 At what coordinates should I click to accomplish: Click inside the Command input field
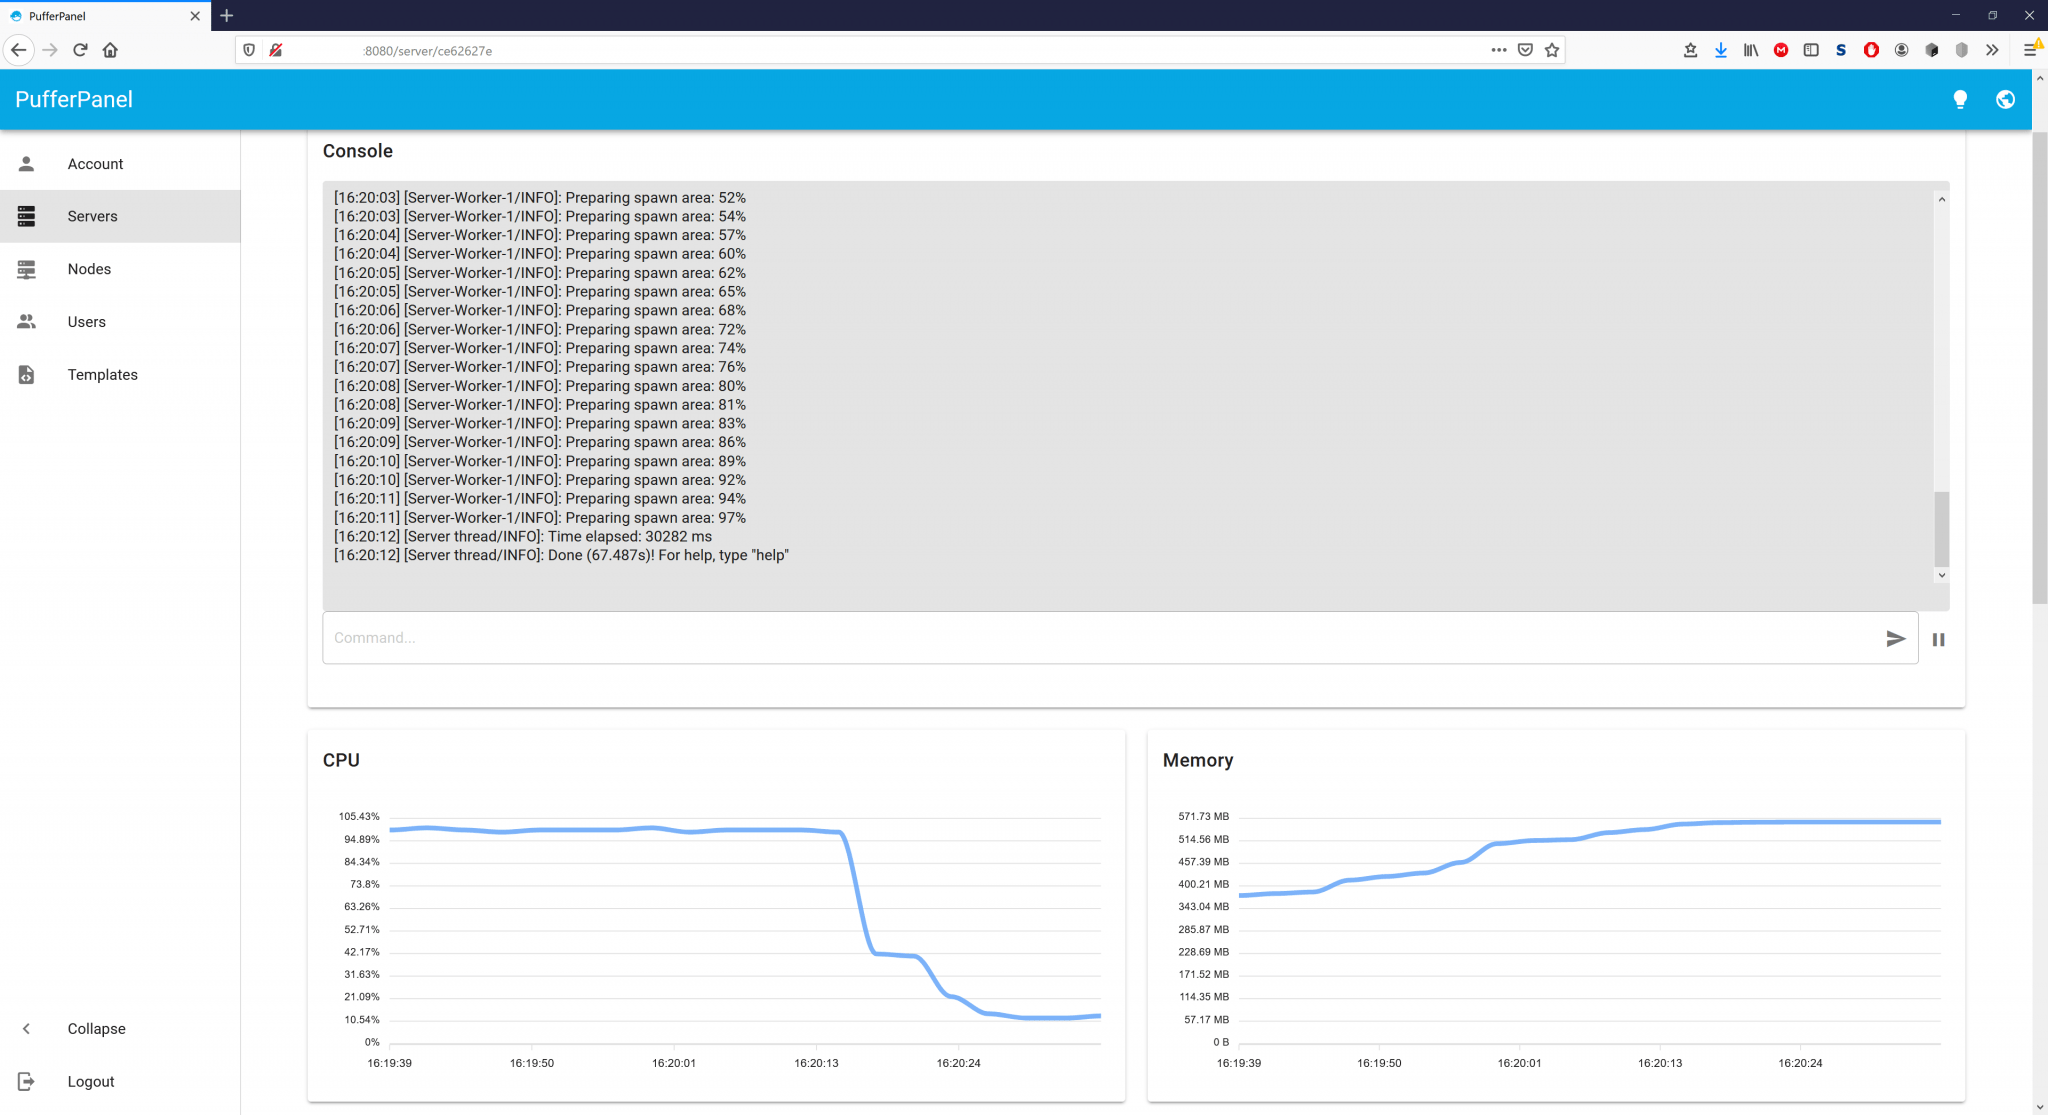(x=1100, y=638)
